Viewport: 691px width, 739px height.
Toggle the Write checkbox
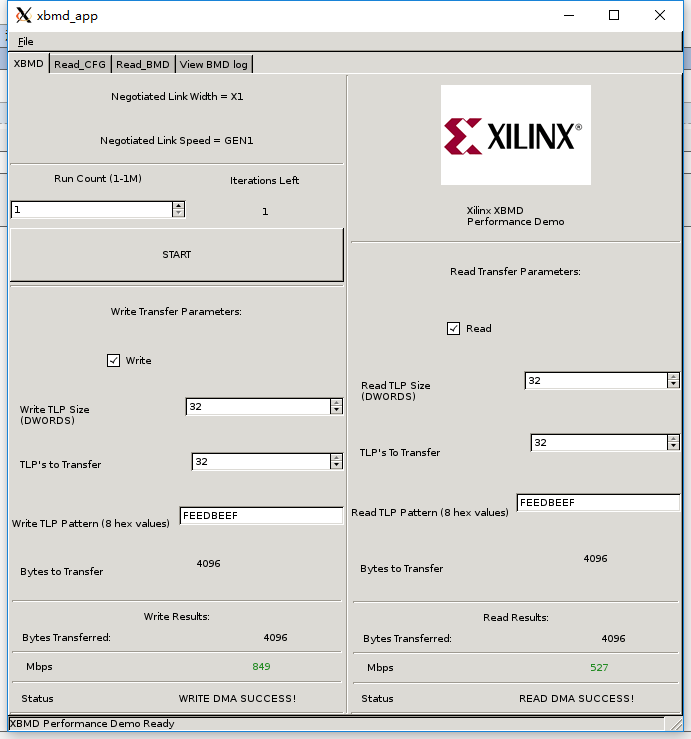coord(113,361)
